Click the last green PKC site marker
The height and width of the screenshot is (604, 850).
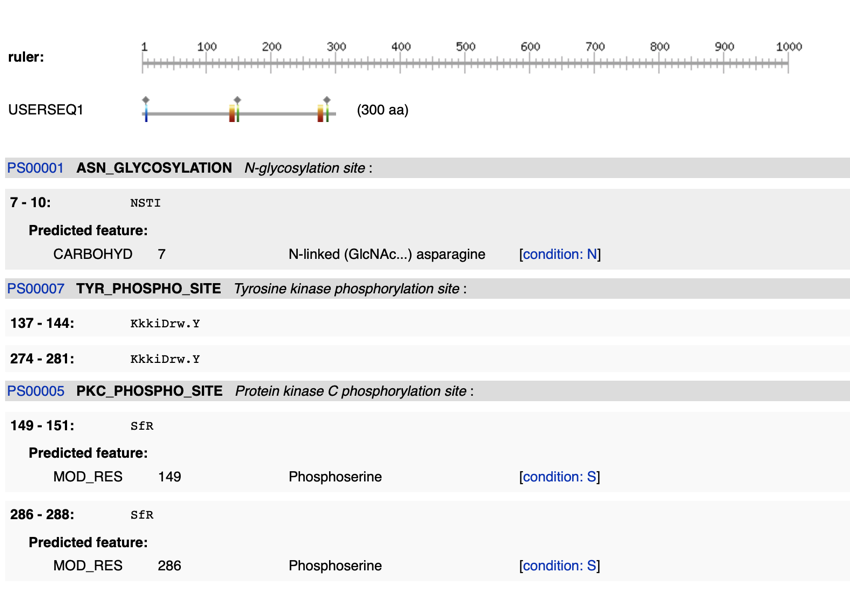click(327, 115)
